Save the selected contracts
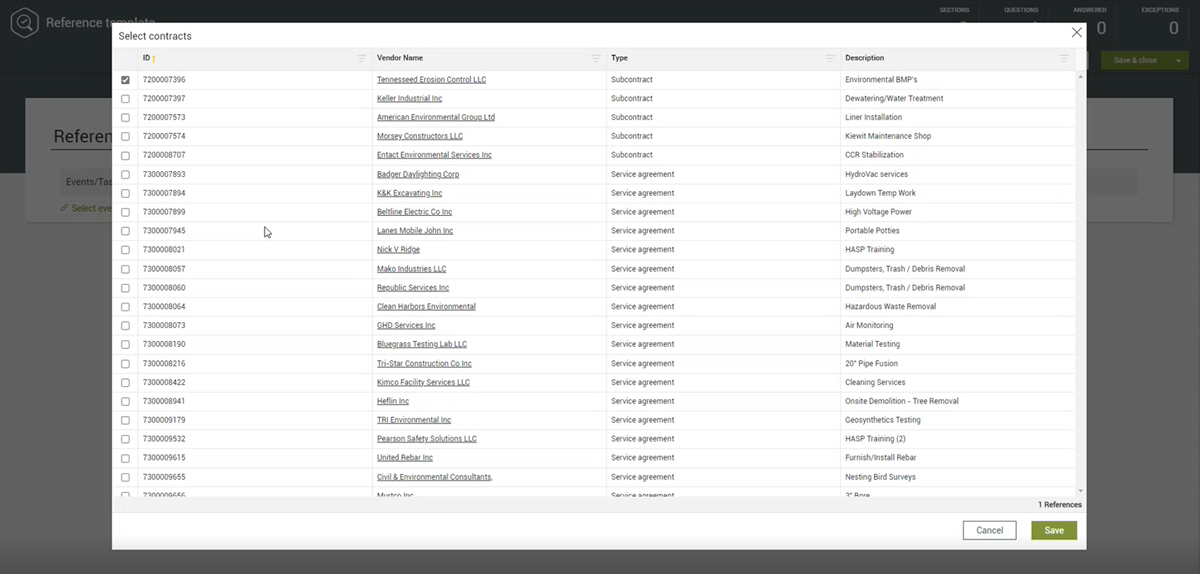The image size is (1200, 574). tap(1054, 530)
